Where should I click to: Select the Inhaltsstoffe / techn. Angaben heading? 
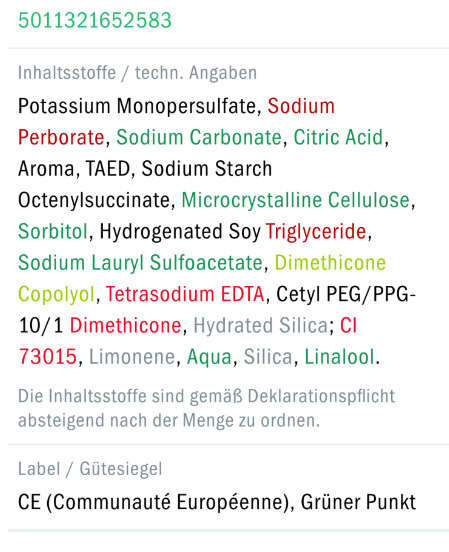click(137, 73)
